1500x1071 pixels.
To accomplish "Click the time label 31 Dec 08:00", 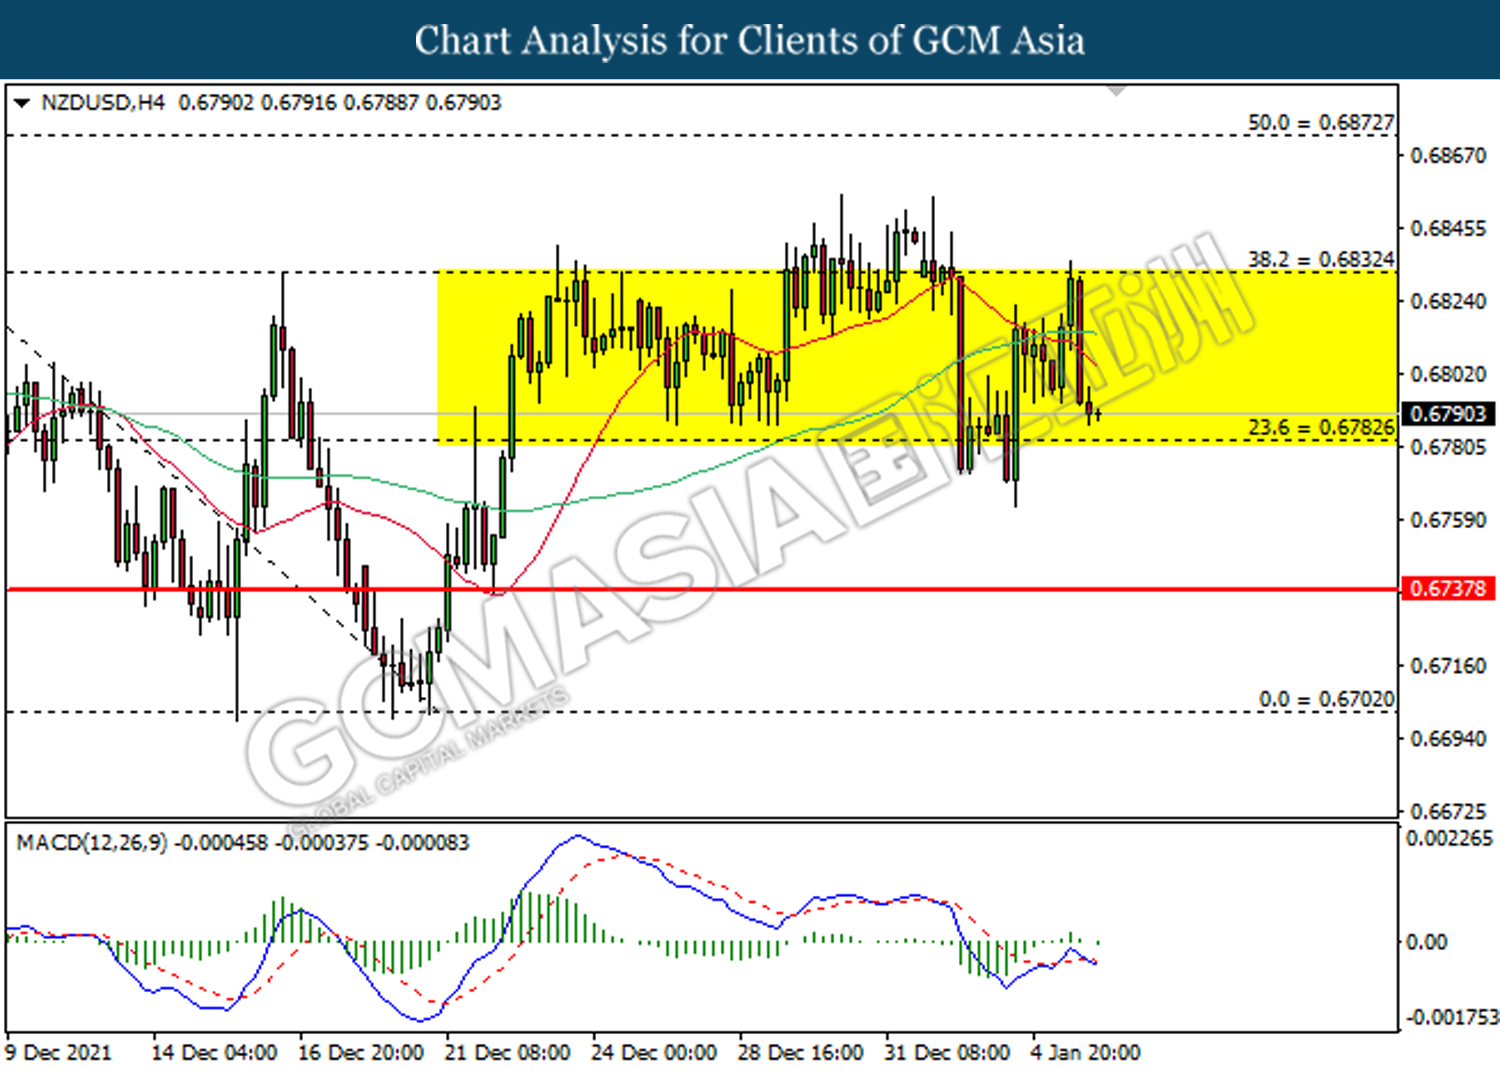I will tap(947, 1052).
